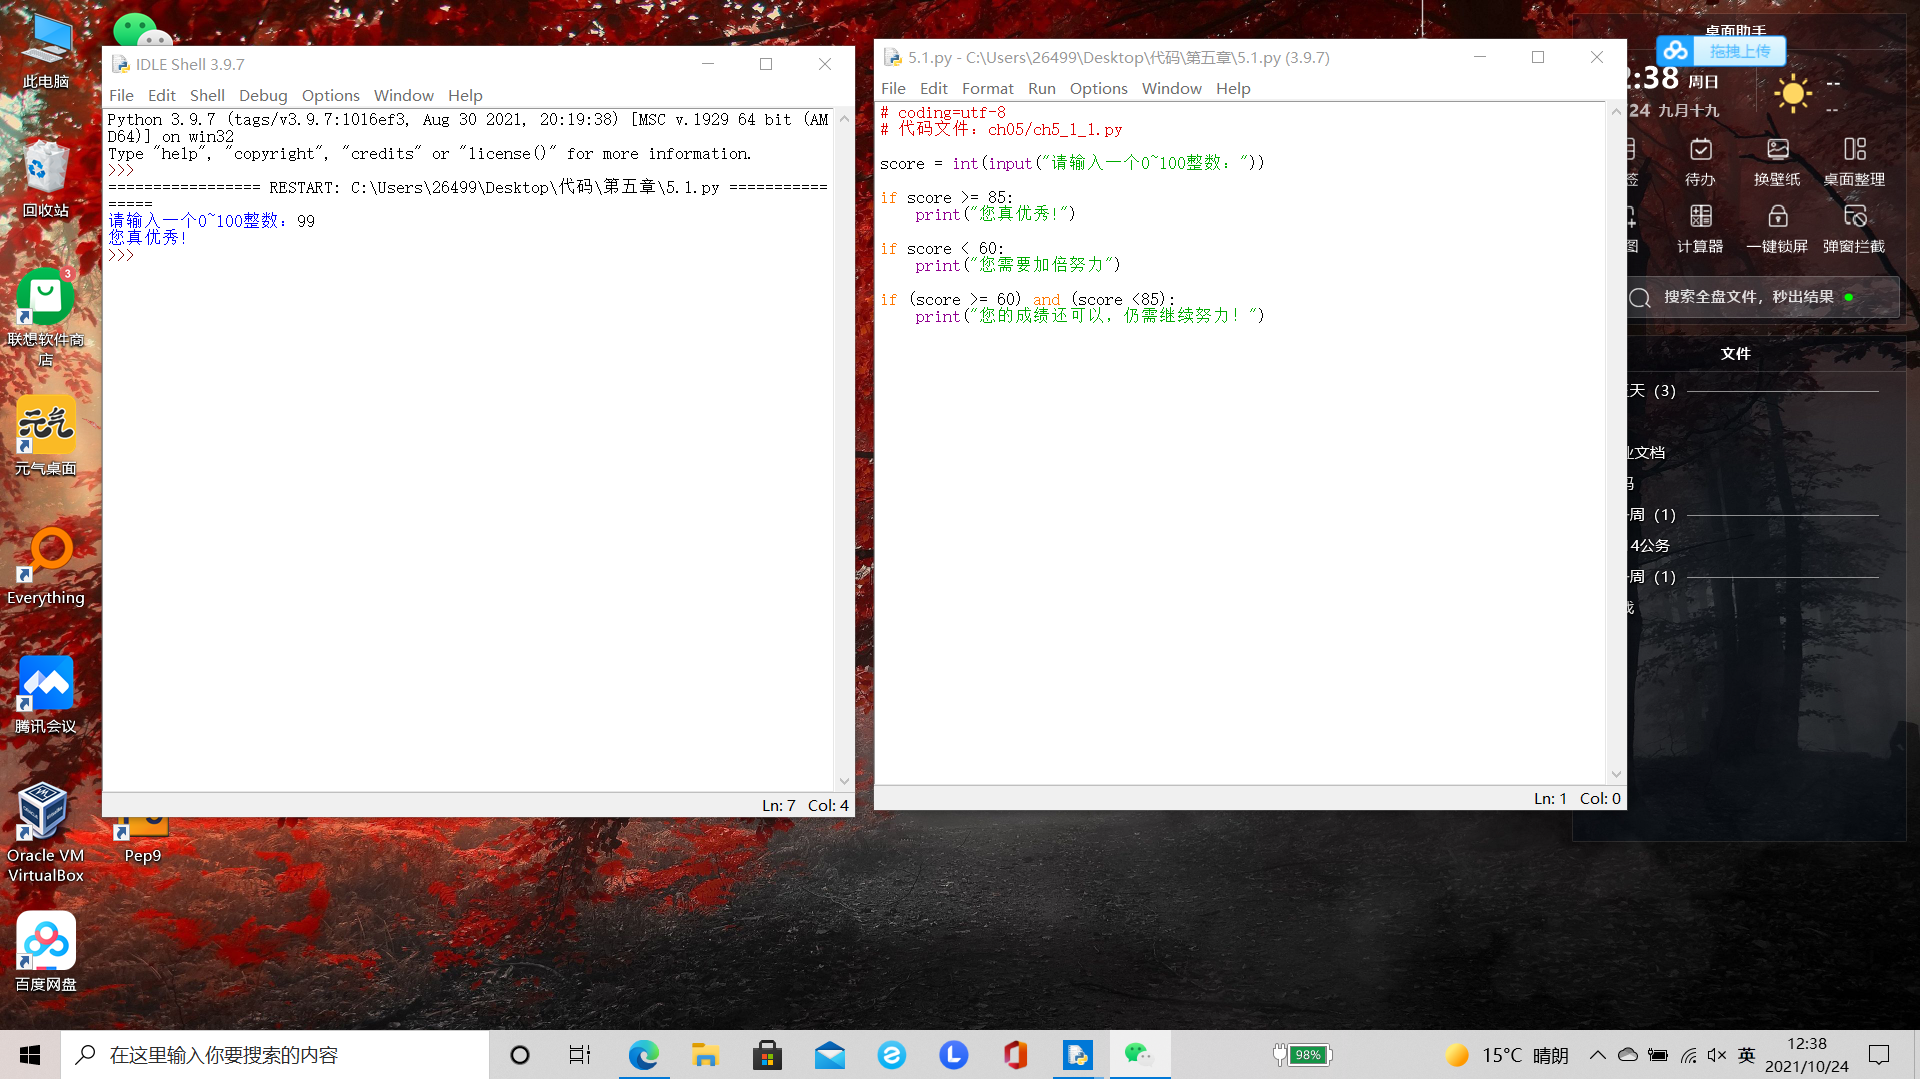The image size is (1920, 1079).
Task: Click the 15°C 晴朗 weather widget
Action: pos(1507,1055)
